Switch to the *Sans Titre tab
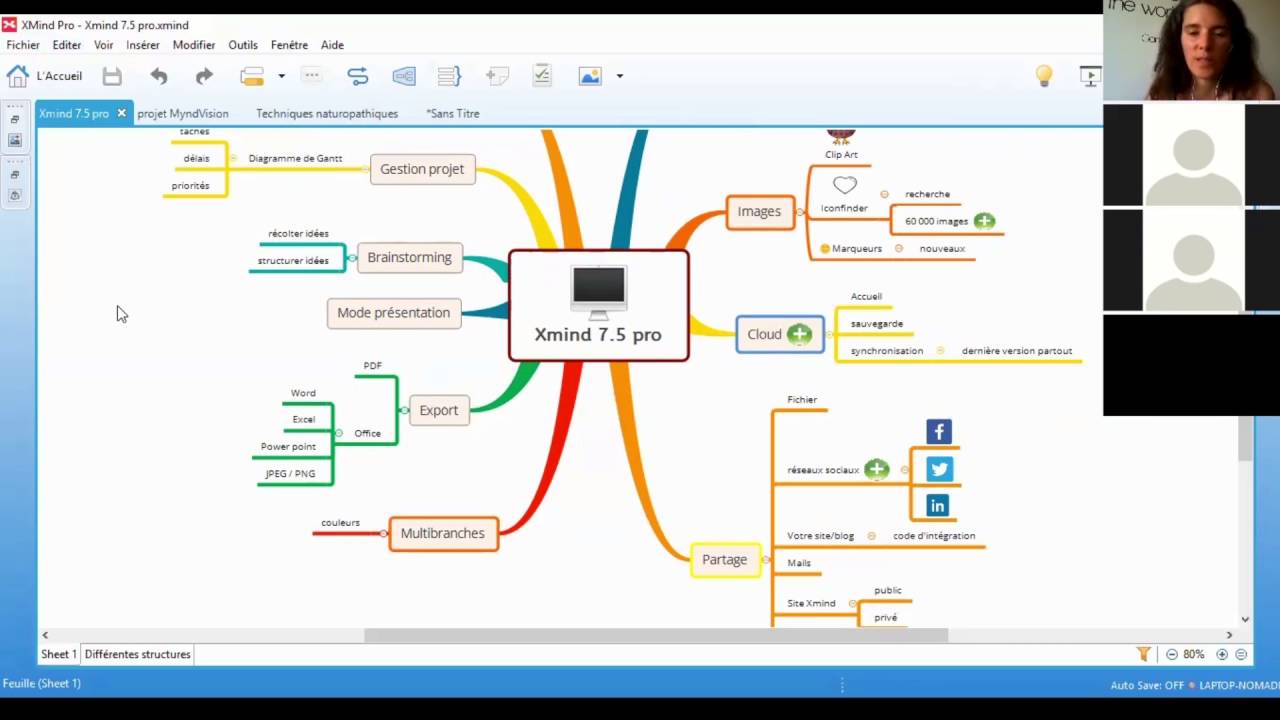 point(453,114)
